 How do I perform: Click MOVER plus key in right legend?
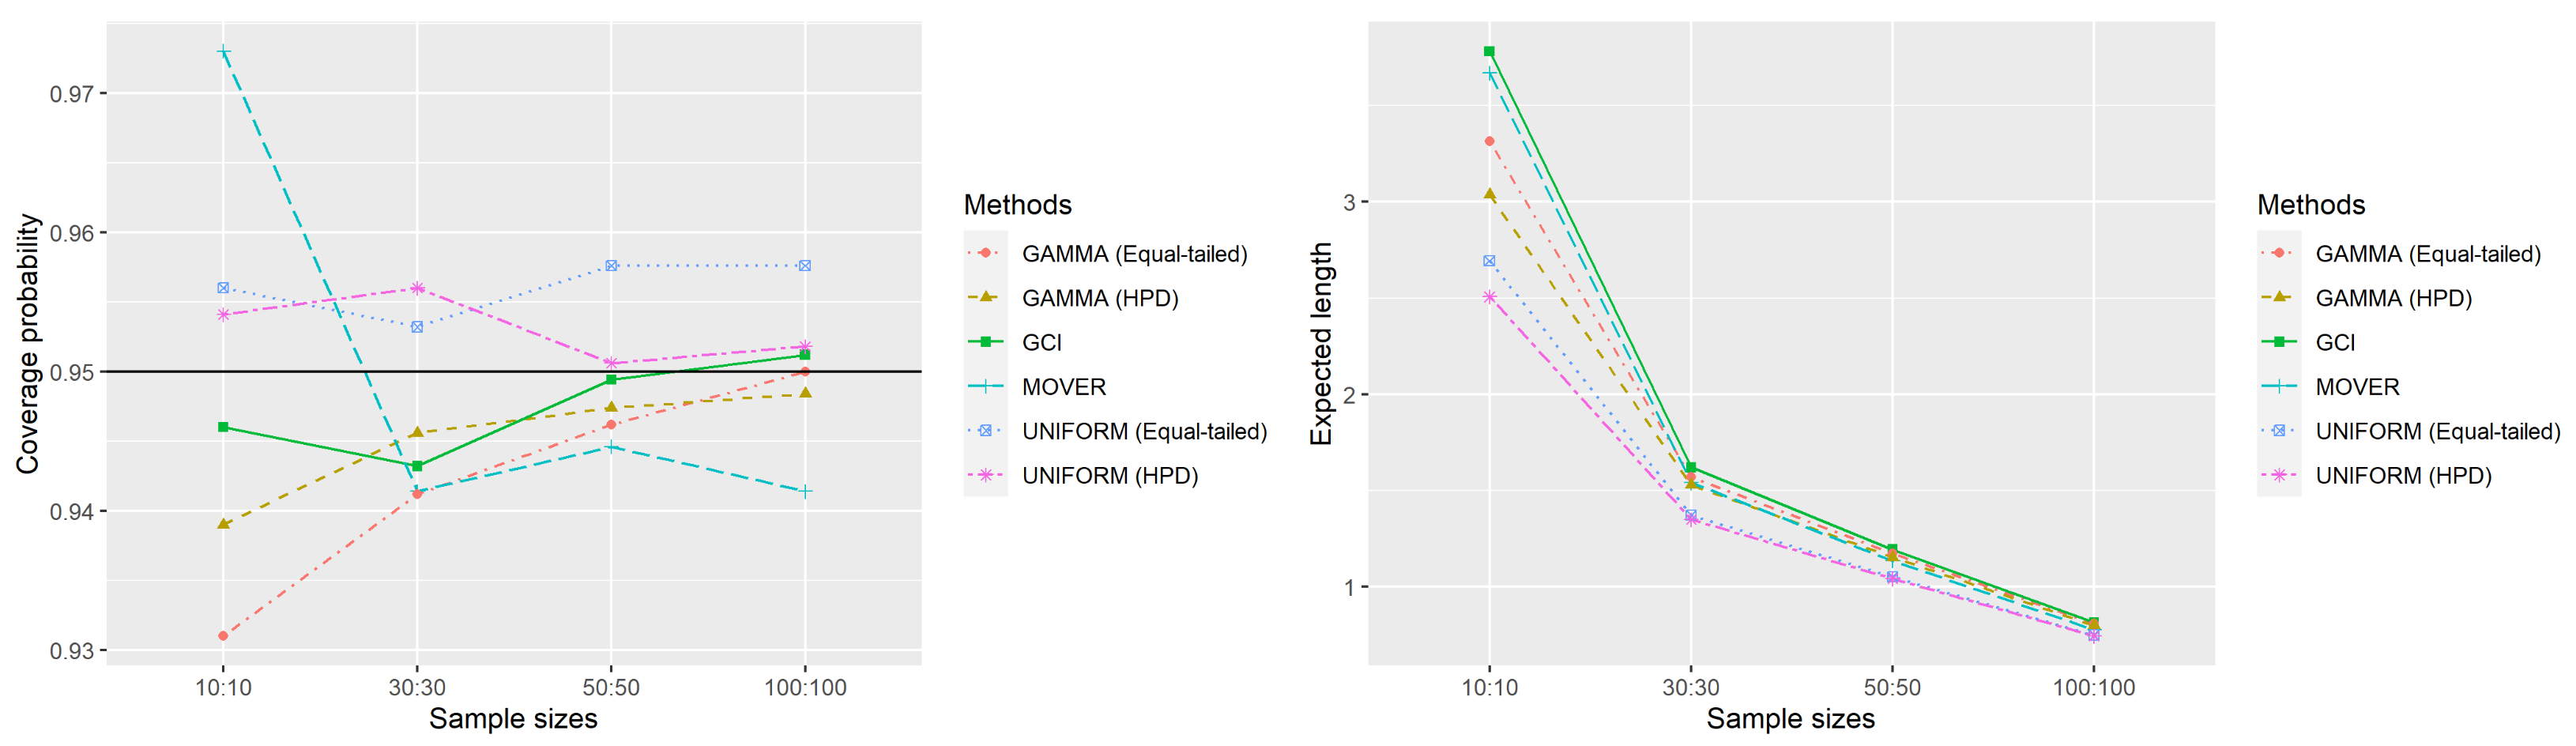pyautogui.click(x=2279, y=387)
